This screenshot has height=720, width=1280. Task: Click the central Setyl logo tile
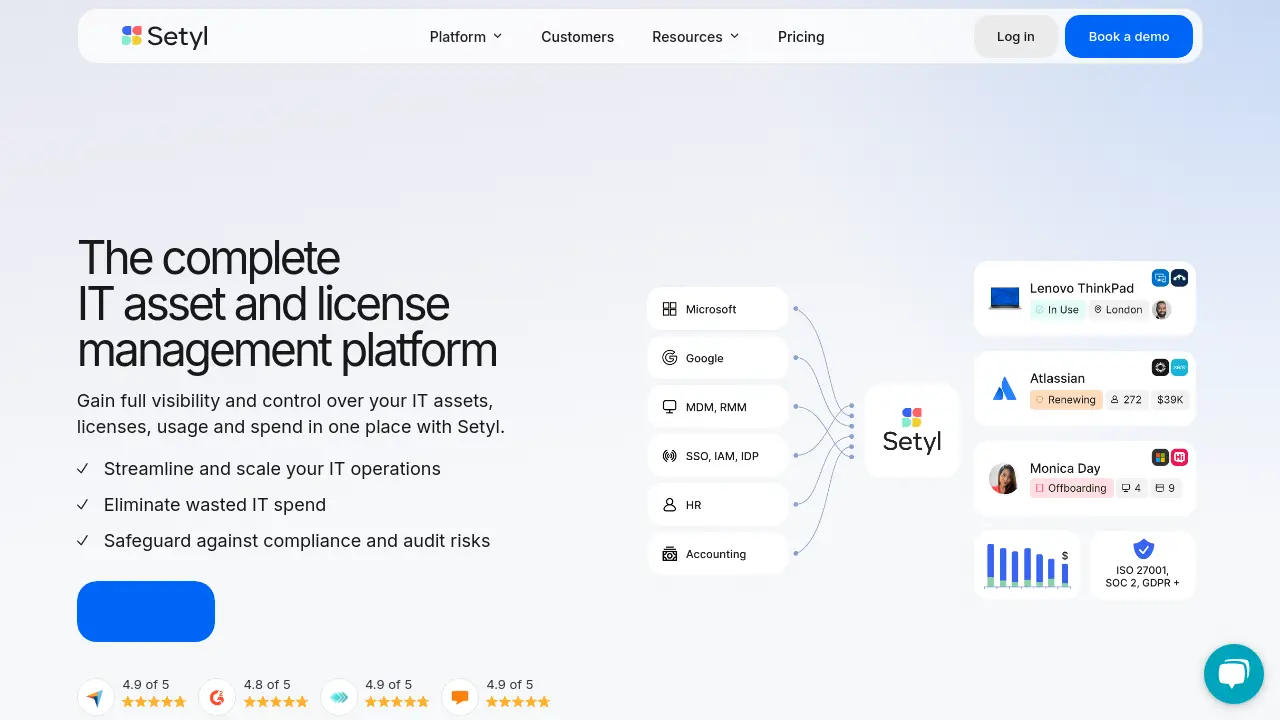coord(912,430)
